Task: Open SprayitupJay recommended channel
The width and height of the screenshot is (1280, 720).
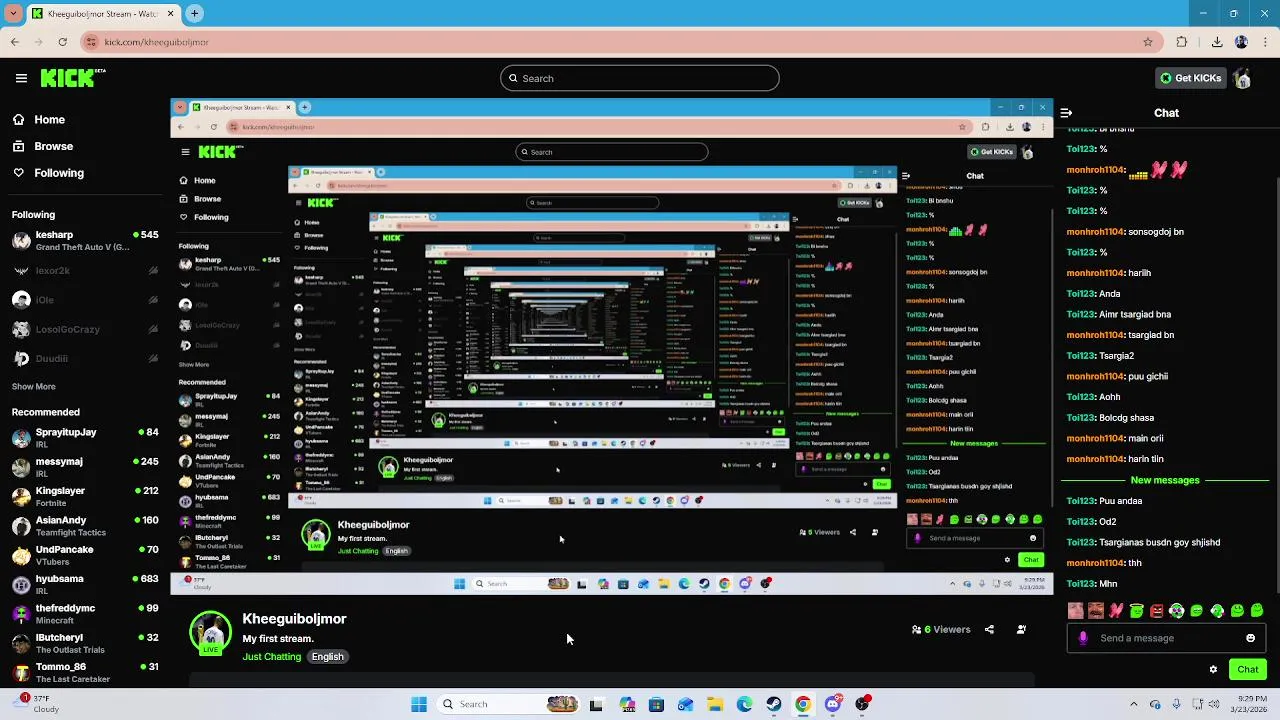Action: 84,438
